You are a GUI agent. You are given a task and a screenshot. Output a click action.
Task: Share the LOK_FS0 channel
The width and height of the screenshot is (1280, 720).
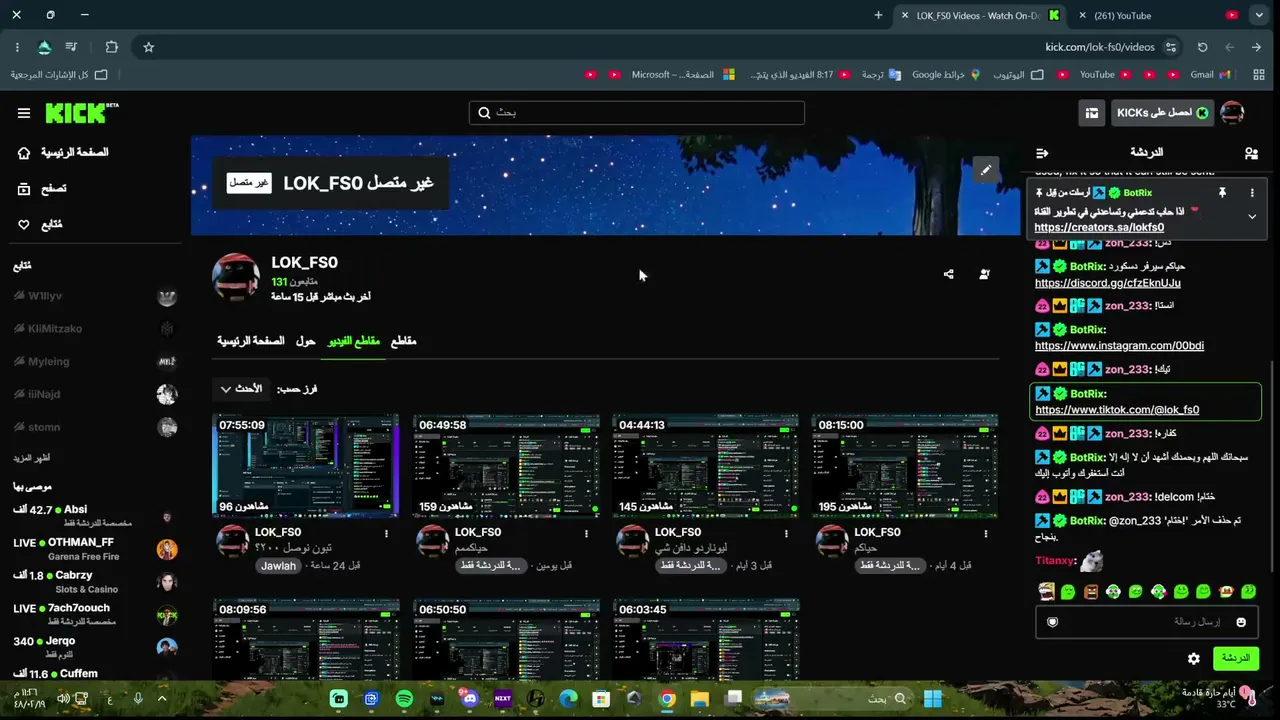[x=948, y=274]
